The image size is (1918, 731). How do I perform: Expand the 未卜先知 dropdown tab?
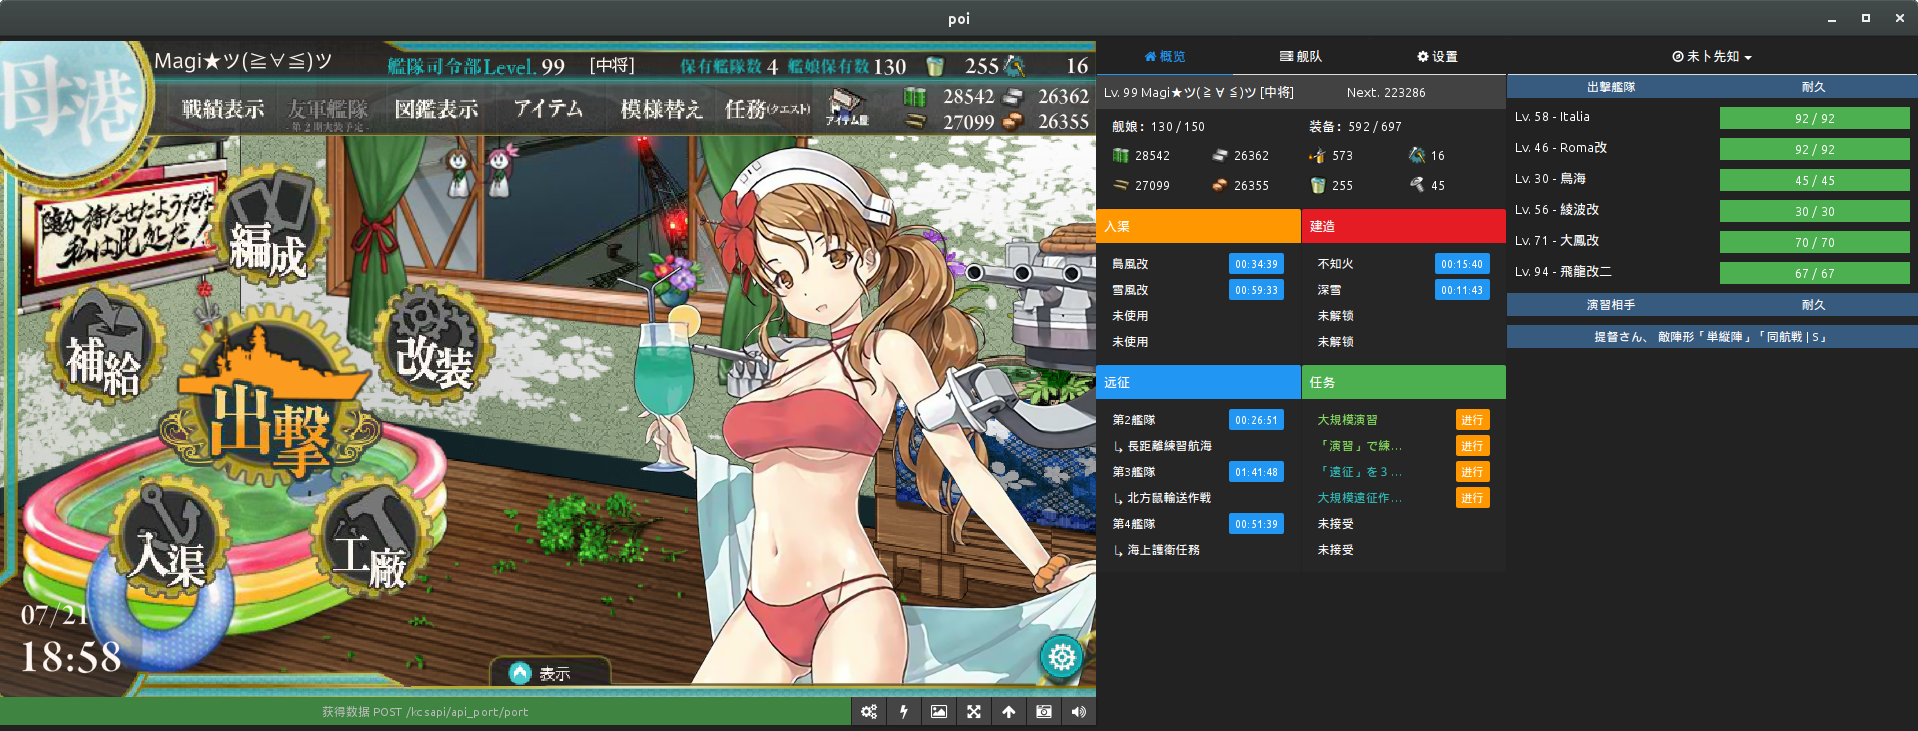1712,57
